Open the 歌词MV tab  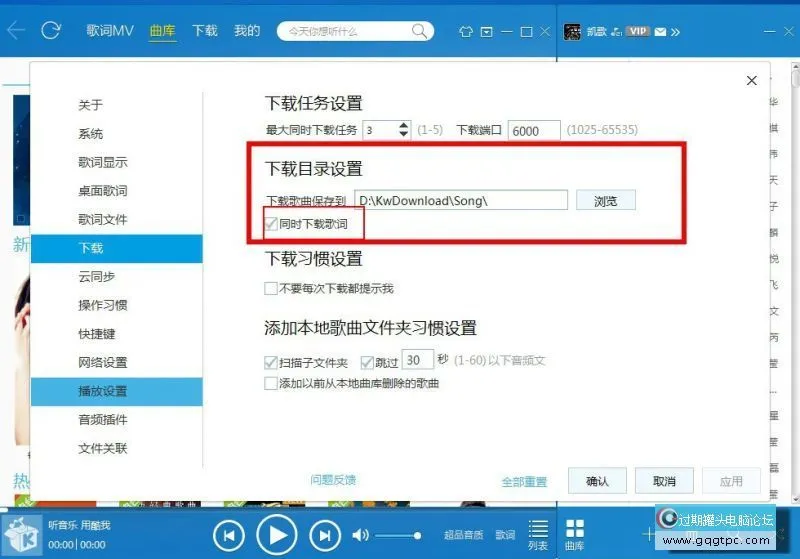(110, 31)
